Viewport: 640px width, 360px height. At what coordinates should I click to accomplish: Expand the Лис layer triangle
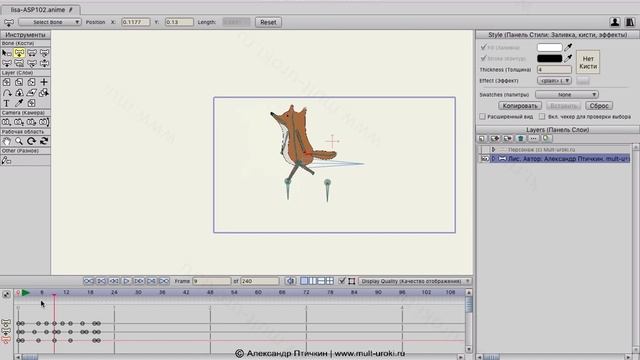pos(493,159)
